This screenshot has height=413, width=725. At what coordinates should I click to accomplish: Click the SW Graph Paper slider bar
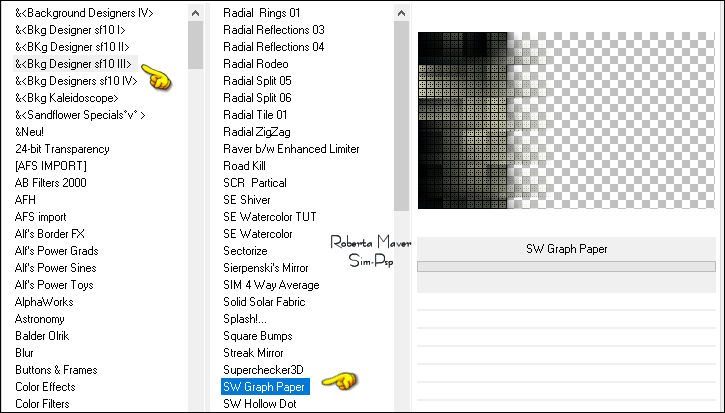click(566, 267)
